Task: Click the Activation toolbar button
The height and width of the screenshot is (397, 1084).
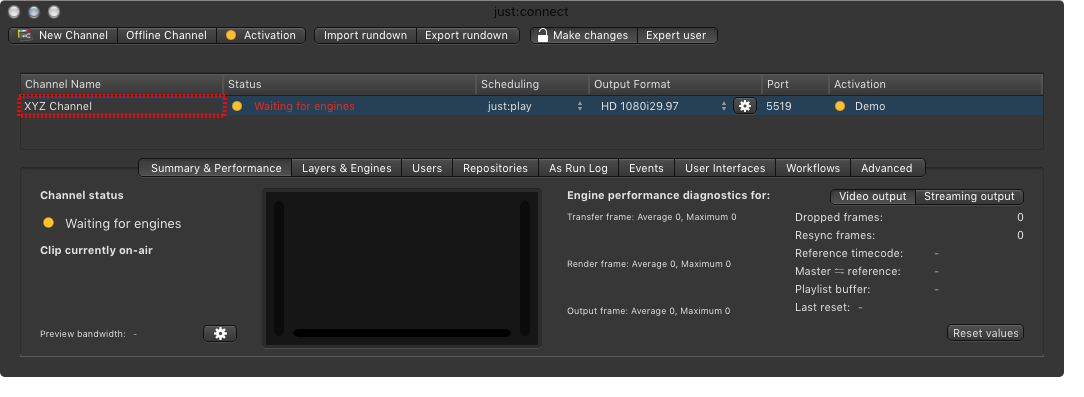Action: click(x=261, y=35)
